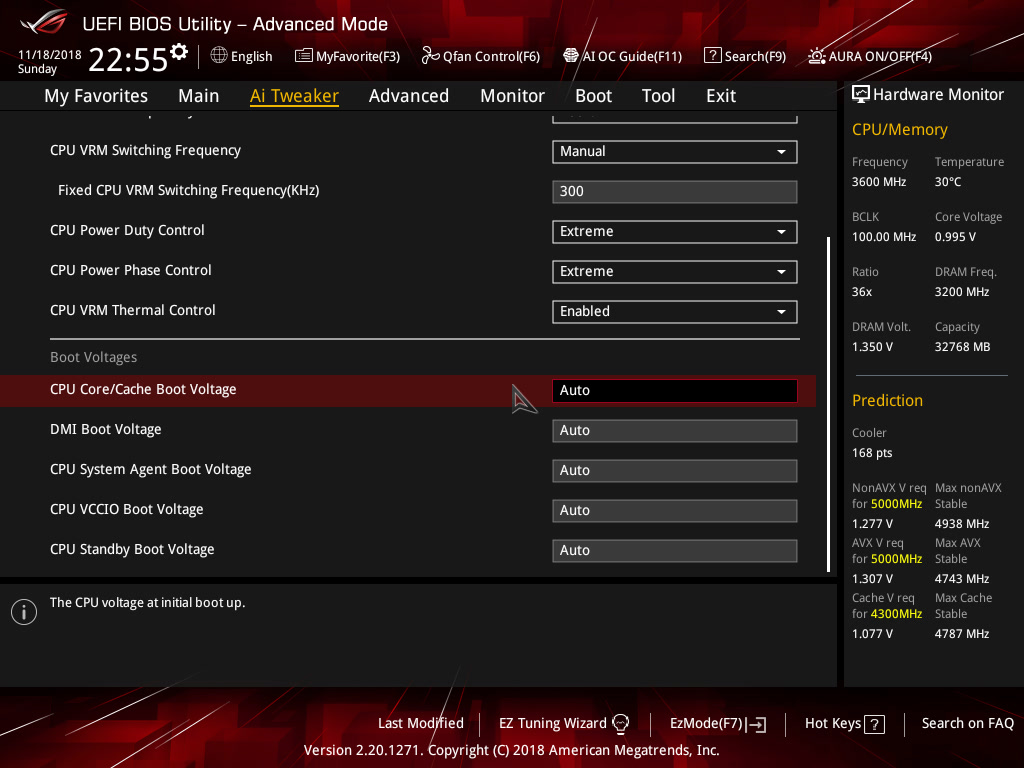Screen dimensions: 1024x768
Task: Click CPU VCCIO Boot Voltage field
Action: tap(675, 510)
